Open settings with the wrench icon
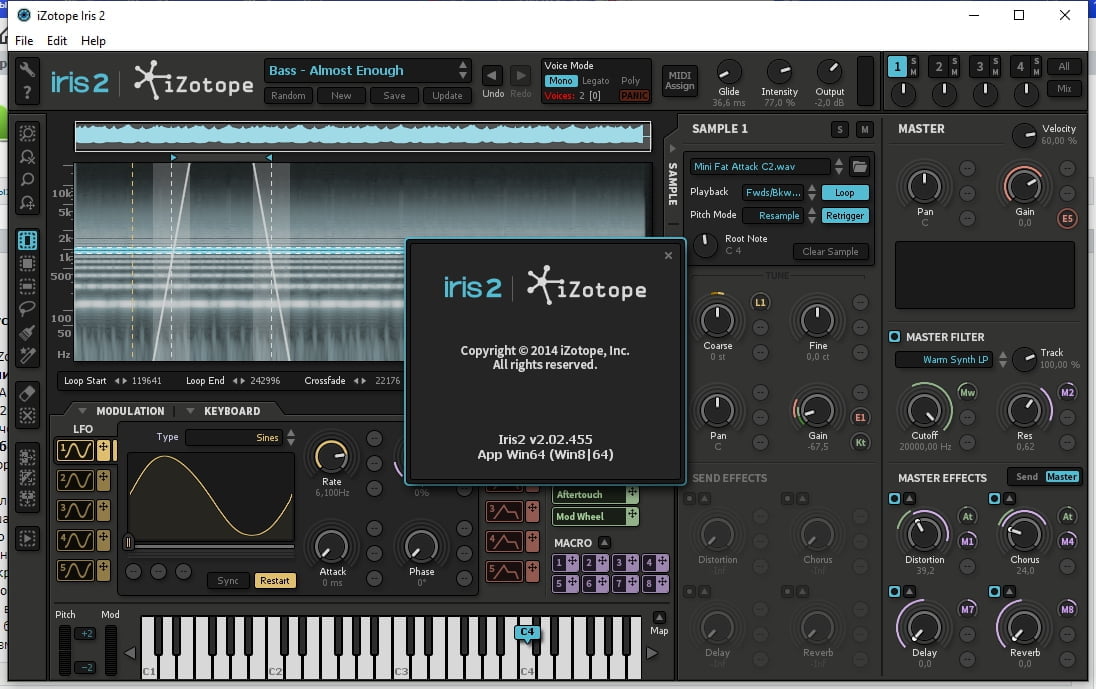The width and height of the screenshot is (1096, 689). [x=28, y=69]
